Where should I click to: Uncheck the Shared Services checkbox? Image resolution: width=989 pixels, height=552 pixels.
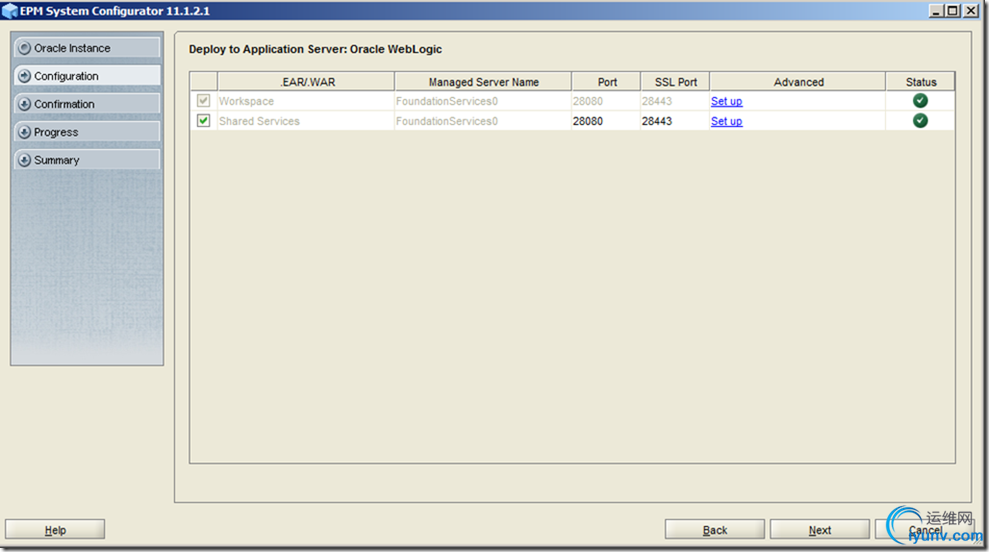coord(203,120)
